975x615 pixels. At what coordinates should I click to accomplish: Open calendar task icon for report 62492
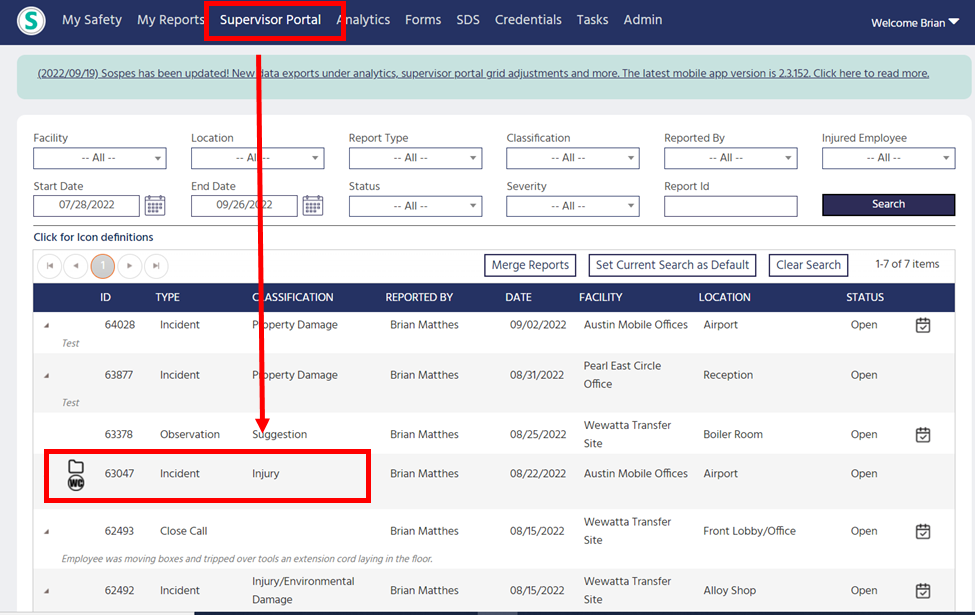click(923, 591)
